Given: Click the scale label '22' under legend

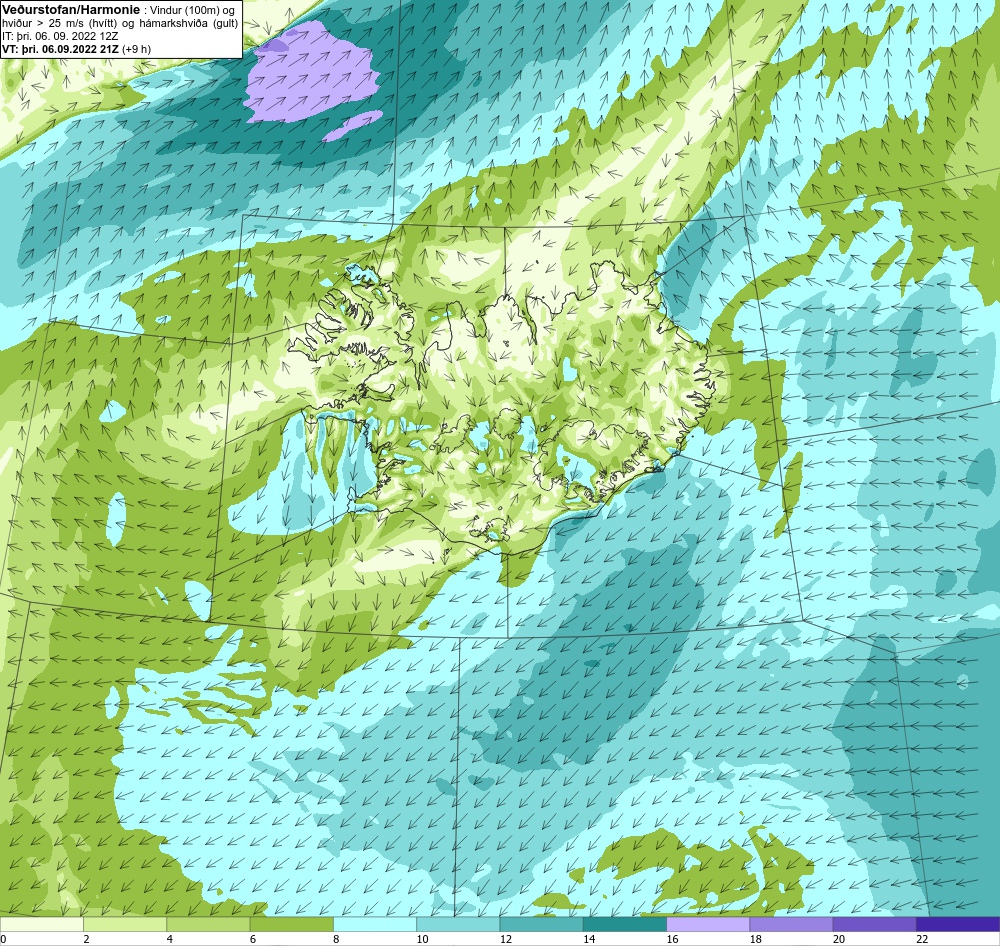Looking at the screenshot, I should point(922,939).
